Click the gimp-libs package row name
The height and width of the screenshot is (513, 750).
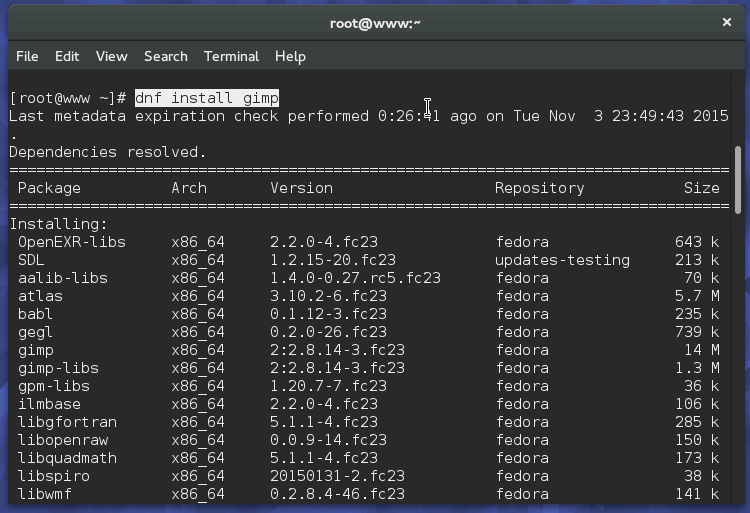58,368
